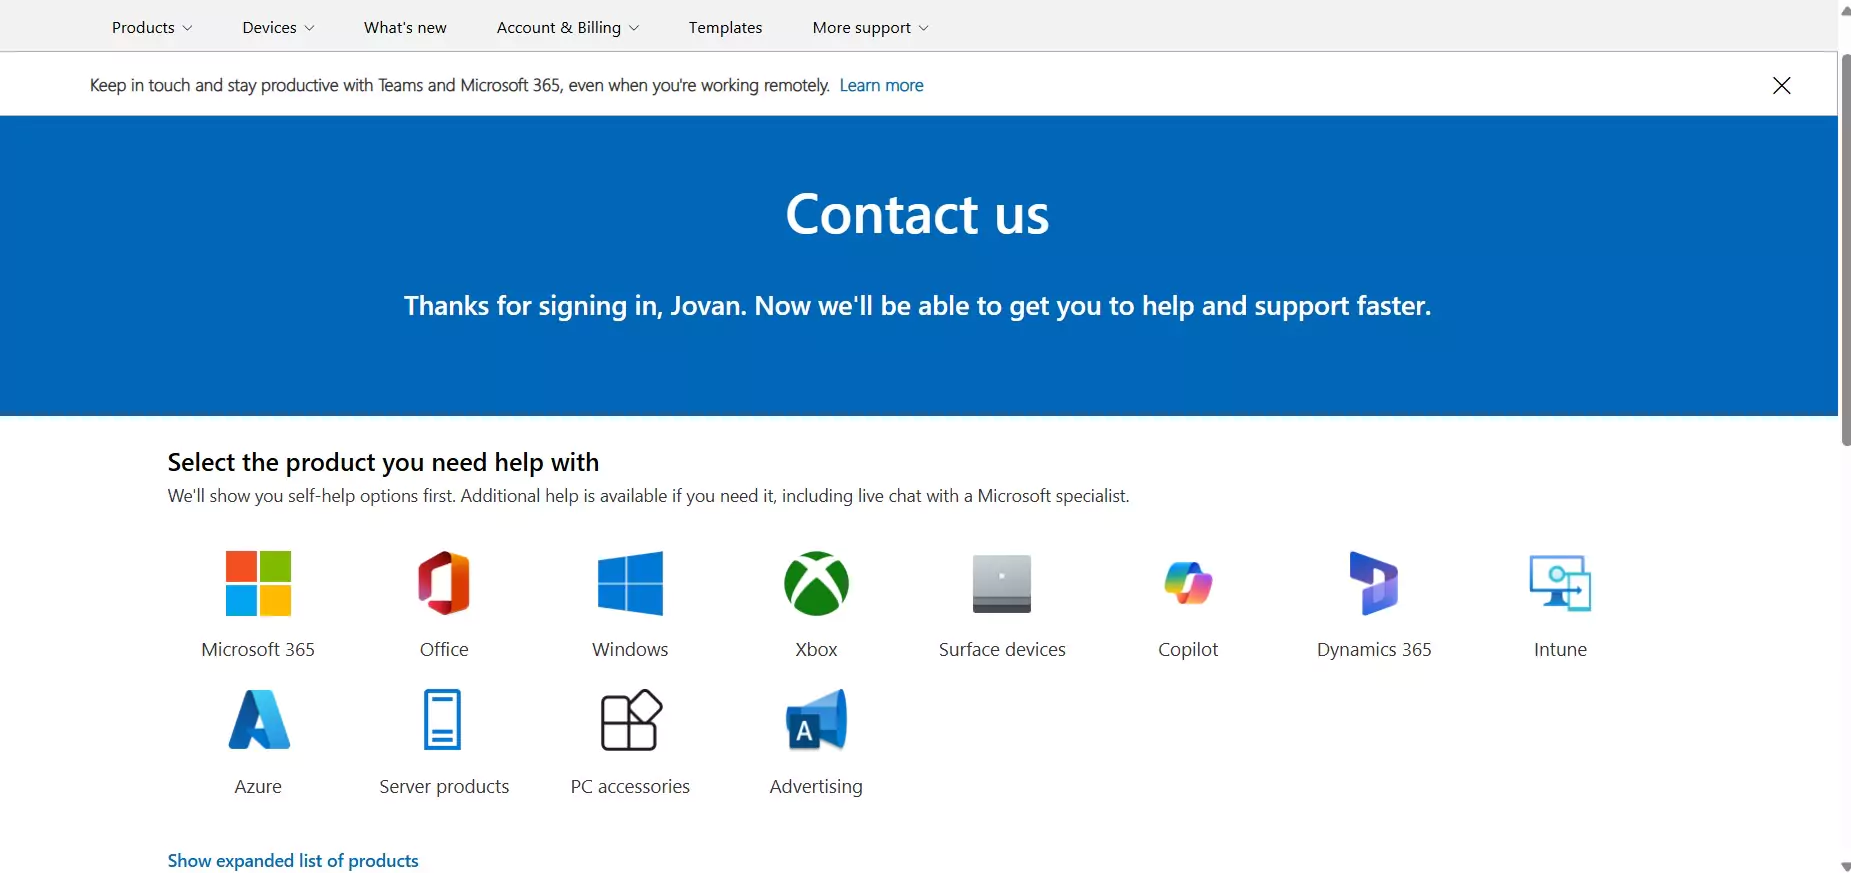Go to What's new
Viewport: 1851px width, 873px height.
pos(405,28)
